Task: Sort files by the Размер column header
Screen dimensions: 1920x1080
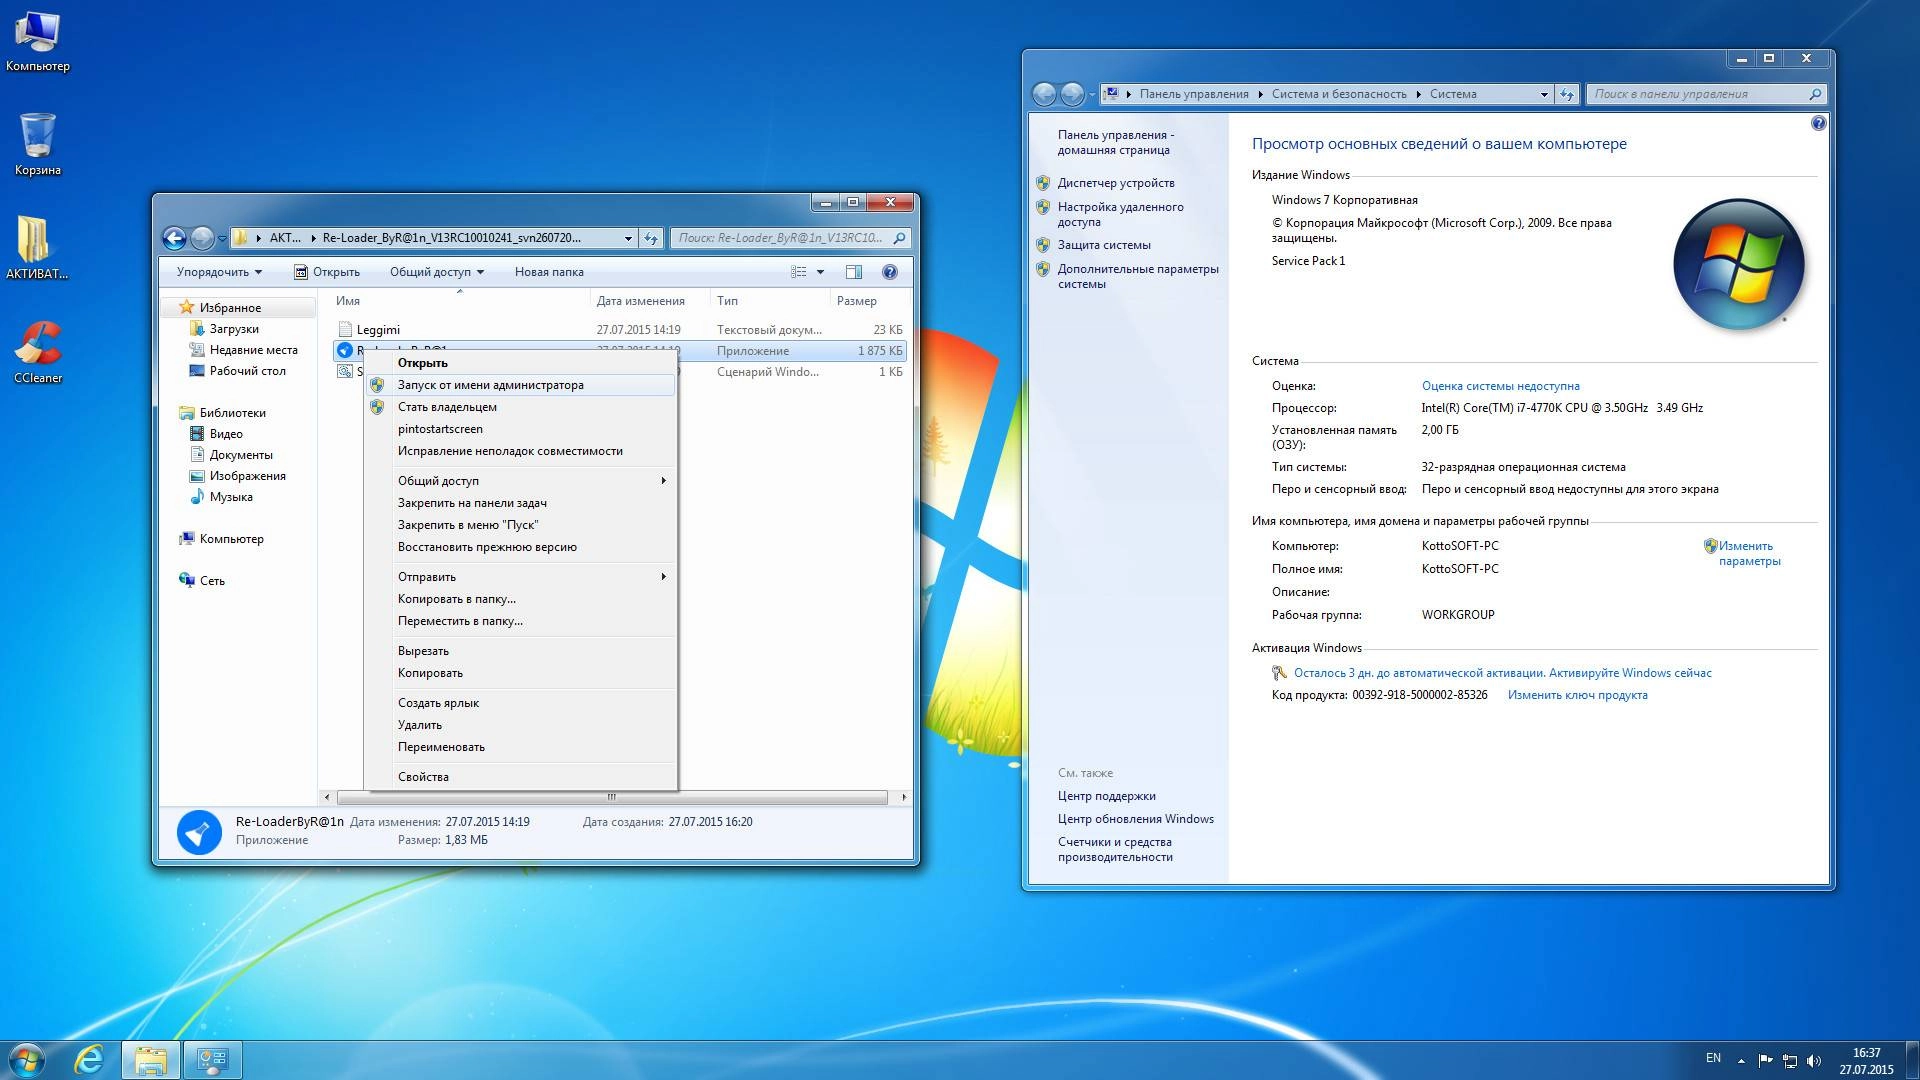Action: 869,301
